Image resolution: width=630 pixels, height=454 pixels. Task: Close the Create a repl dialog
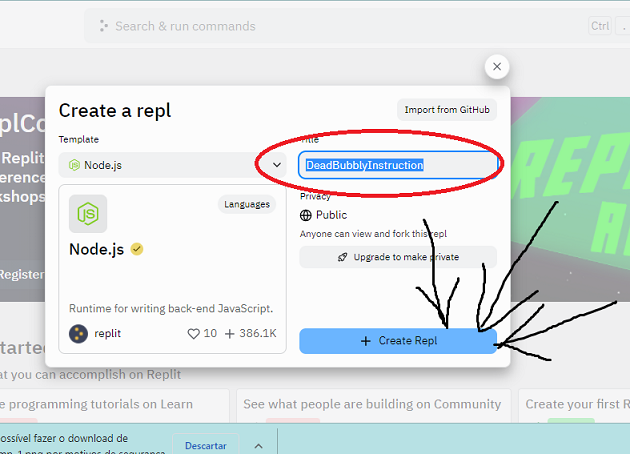497,67
